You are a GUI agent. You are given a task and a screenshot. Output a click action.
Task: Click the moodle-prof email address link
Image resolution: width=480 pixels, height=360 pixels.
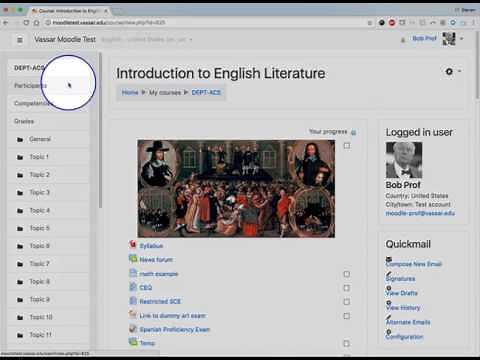pyautogui.click(x=420, y=213)
